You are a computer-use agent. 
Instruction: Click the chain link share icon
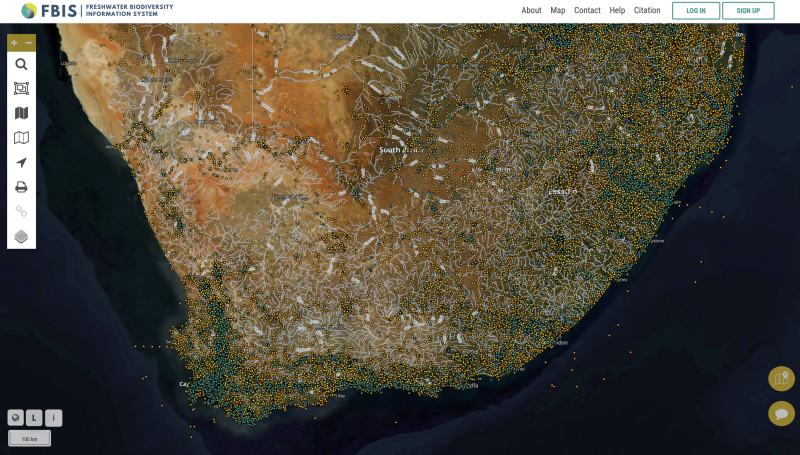click(21, 212)
